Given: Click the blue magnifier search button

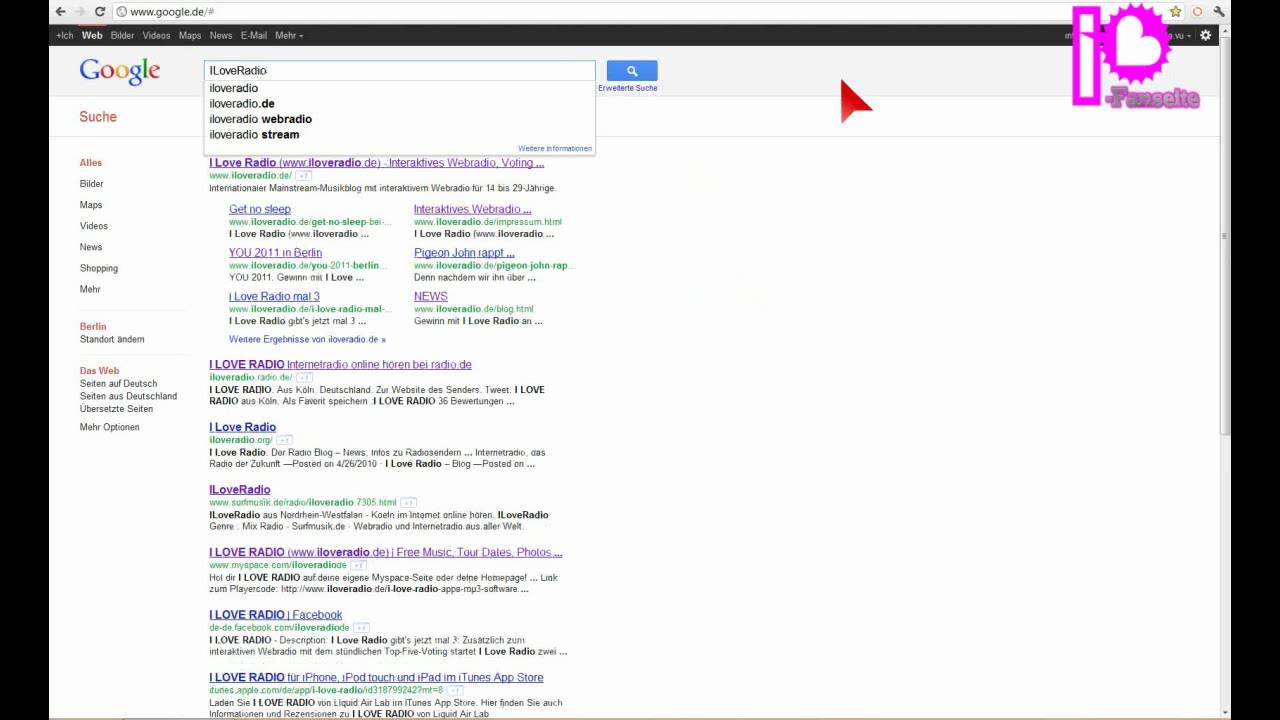Looking at the screenshot, I should pyautogui.click(x=632, y=71).
